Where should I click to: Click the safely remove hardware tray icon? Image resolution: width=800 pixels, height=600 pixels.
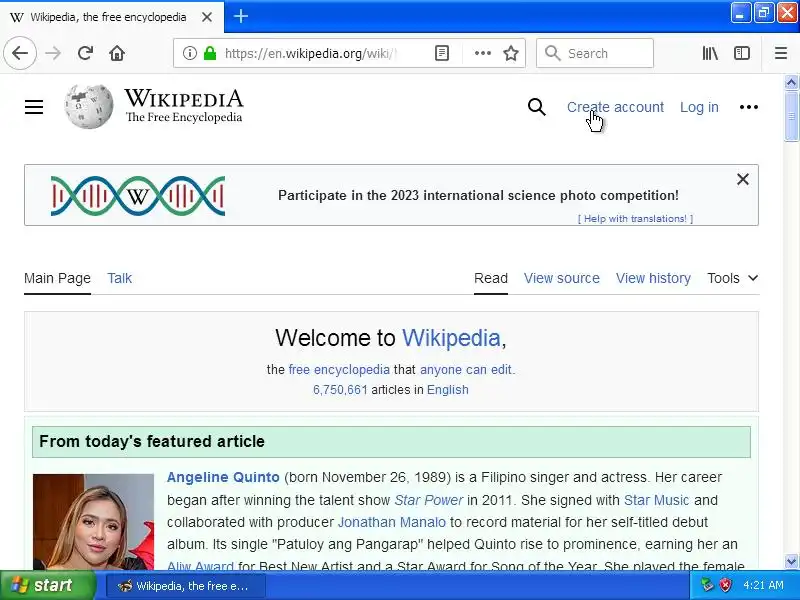click(707, 585)
